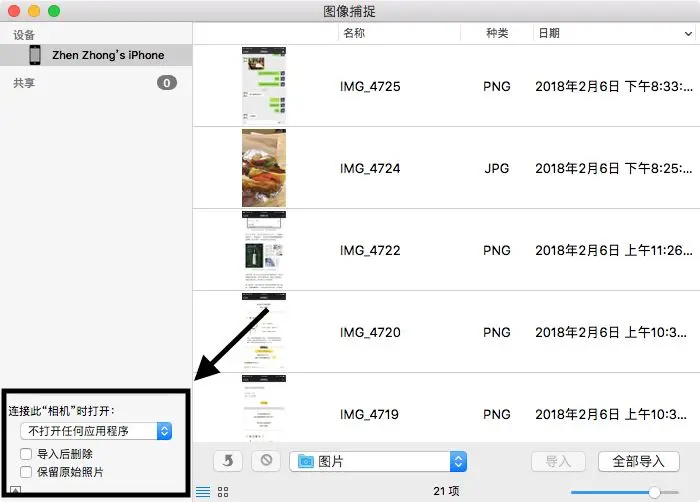The image size is (700, 502).
Task: Select IMG_4725 thumbnail
Action: point(264,85)
